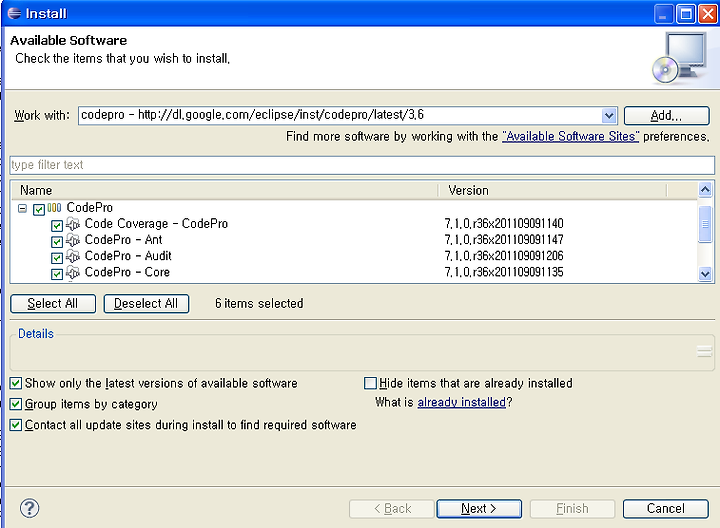Uncheck the CodePro category checkbox
Screen dimensions: 720x528
coord(39,209)
